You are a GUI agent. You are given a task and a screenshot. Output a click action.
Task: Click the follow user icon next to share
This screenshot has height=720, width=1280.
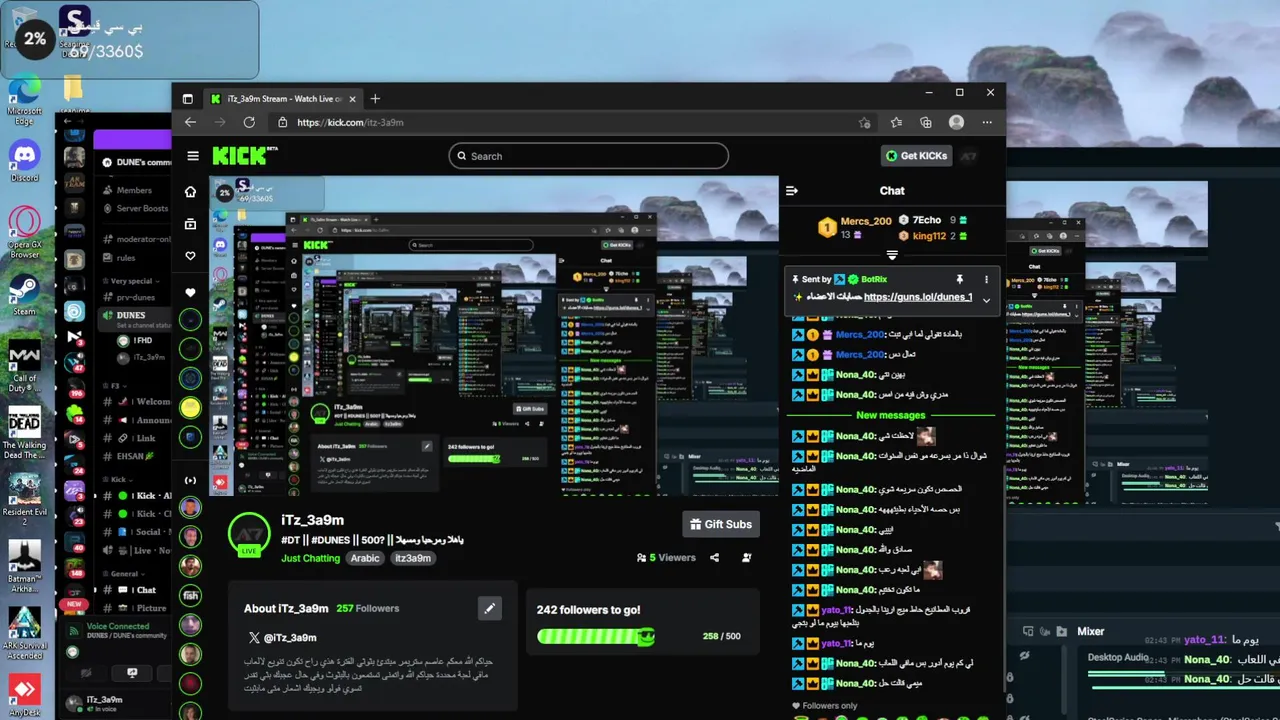[x=747, y=558]
